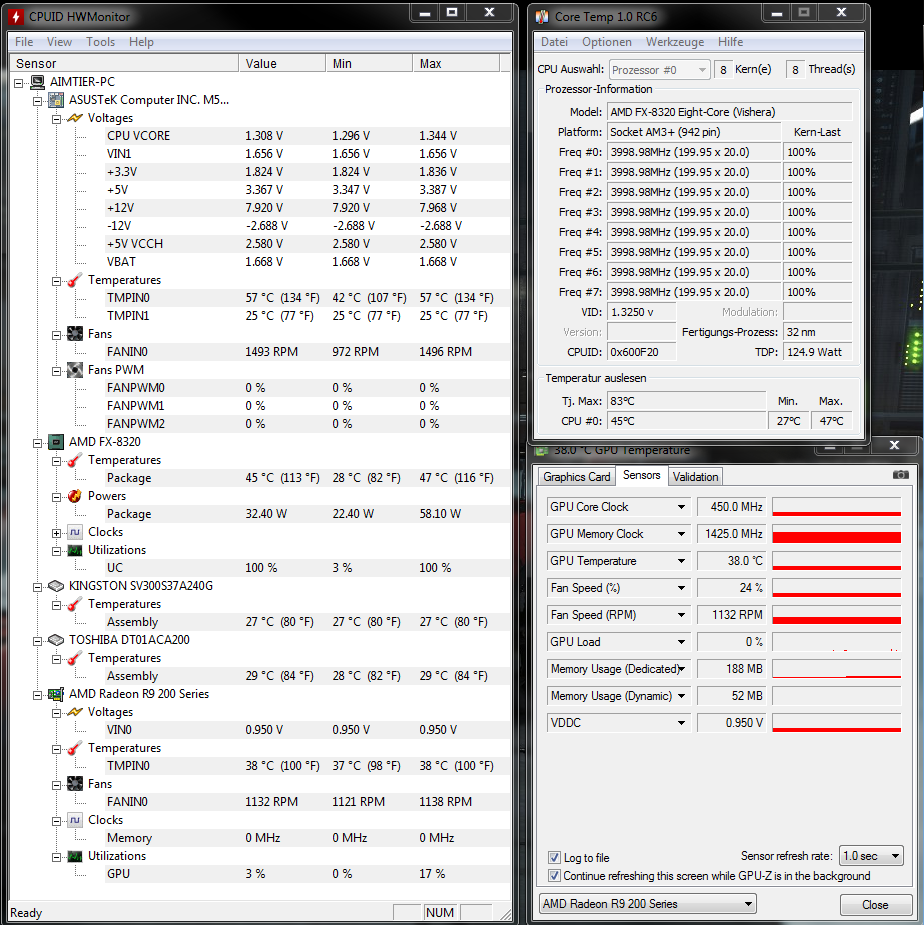Click the Powers flame icon
Viewport: 924px width, 925px height.
point(75,496)
